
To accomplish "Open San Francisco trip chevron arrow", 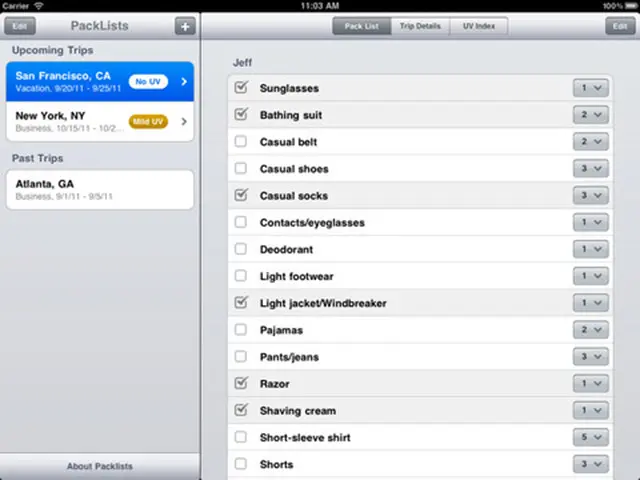I will pyautogui.click(x=183, y=81).
